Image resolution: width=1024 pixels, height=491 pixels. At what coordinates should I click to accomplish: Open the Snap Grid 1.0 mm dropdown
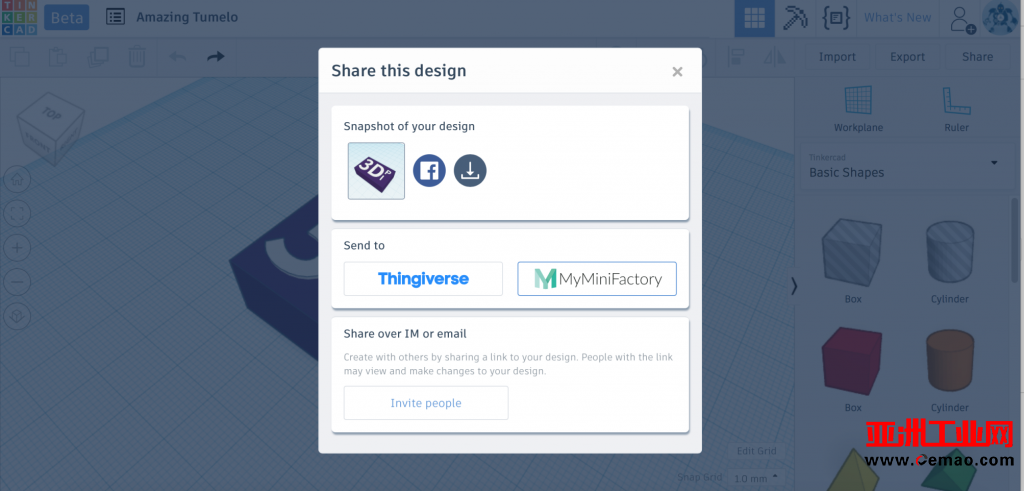click(755, 478)
